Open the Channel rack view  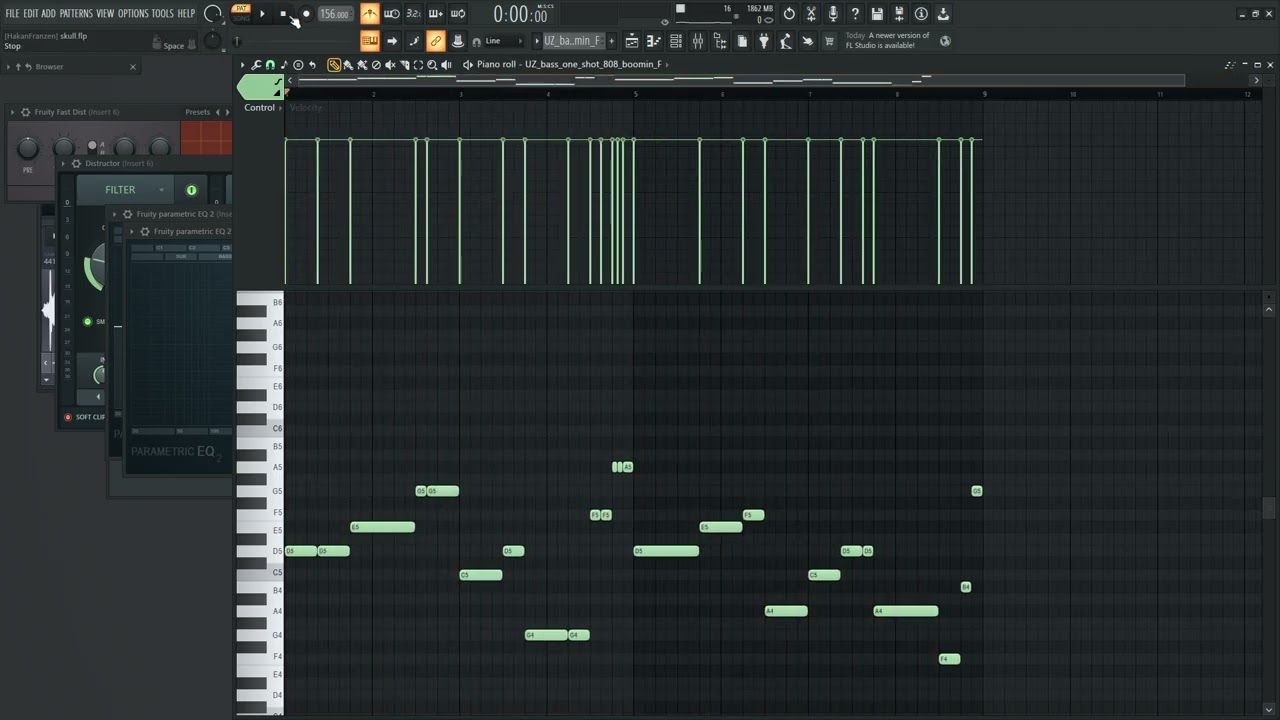tap(676, 41)
